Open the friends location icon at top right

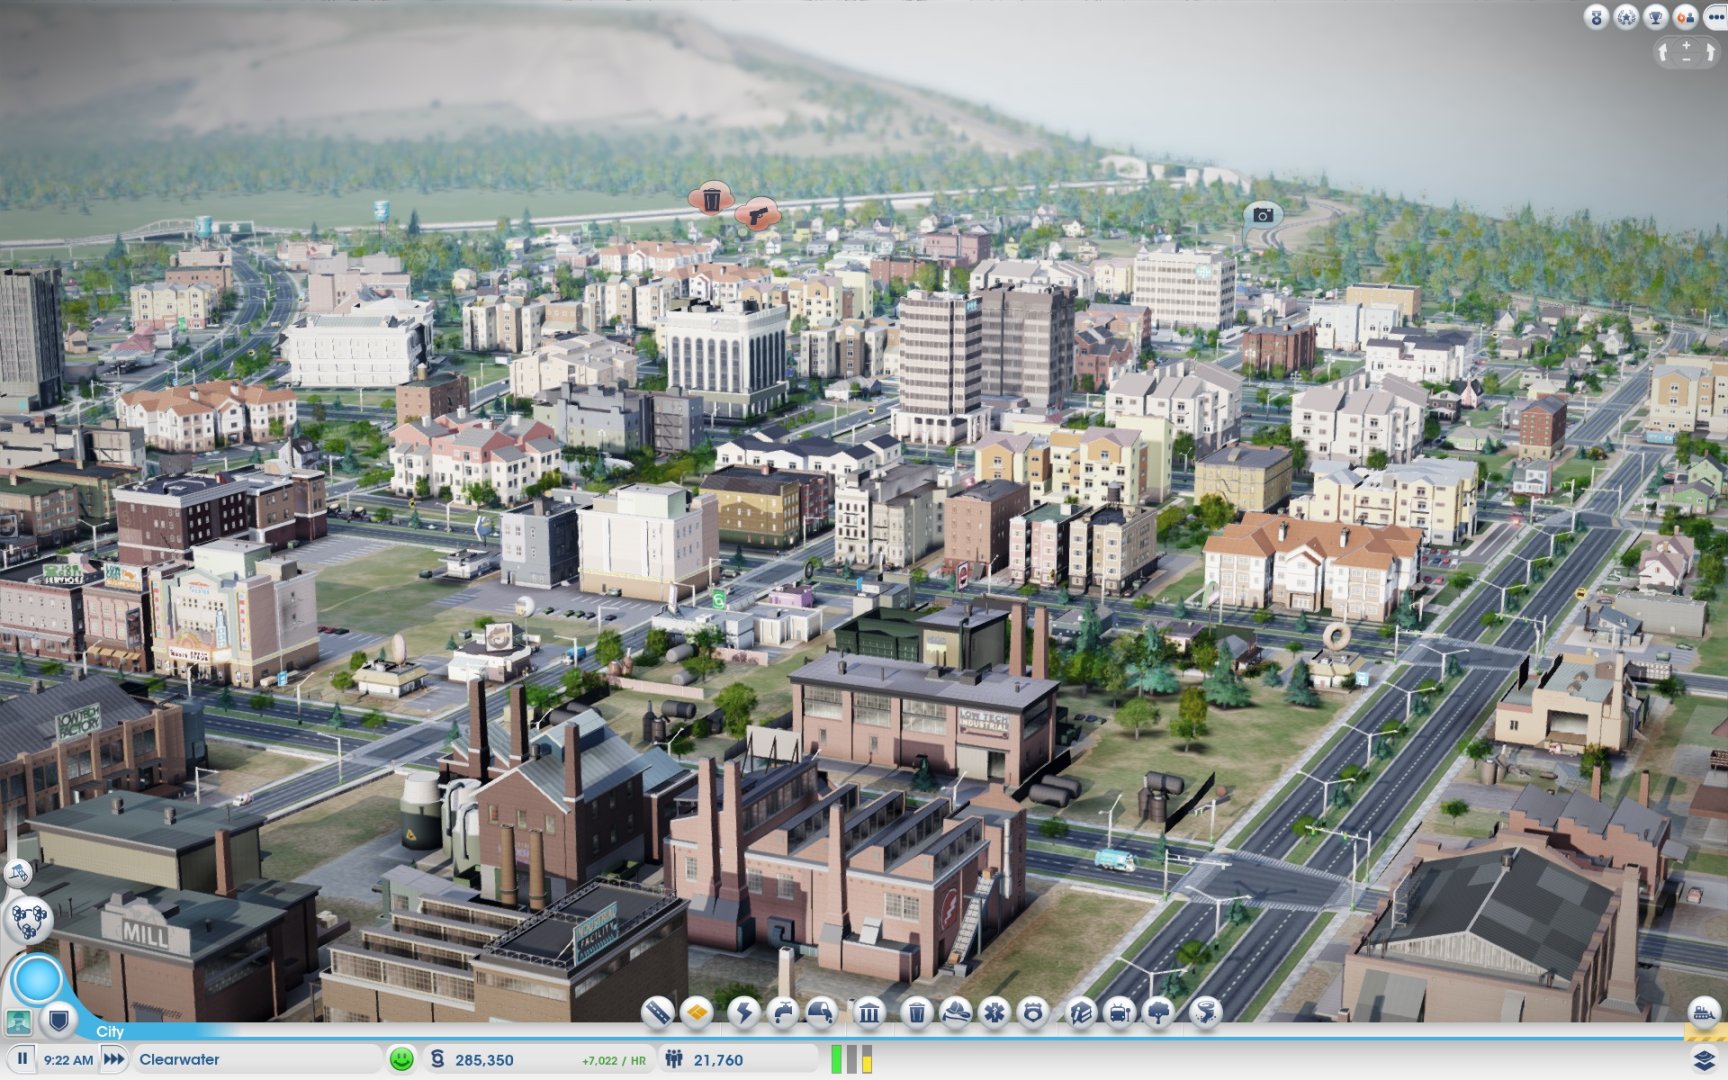[x=1686, y=17]
